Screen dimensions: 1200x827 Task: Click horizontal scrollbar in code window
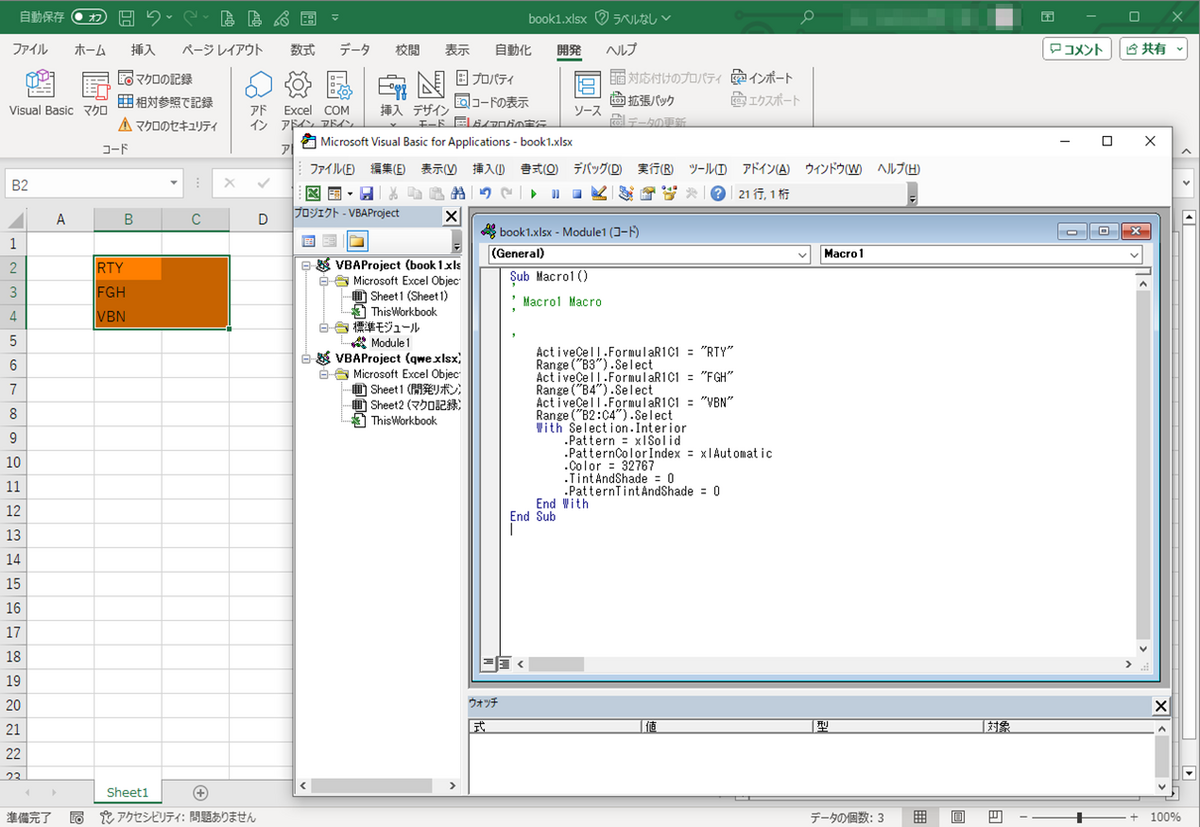pyautogui.click(x=825, y=664)
